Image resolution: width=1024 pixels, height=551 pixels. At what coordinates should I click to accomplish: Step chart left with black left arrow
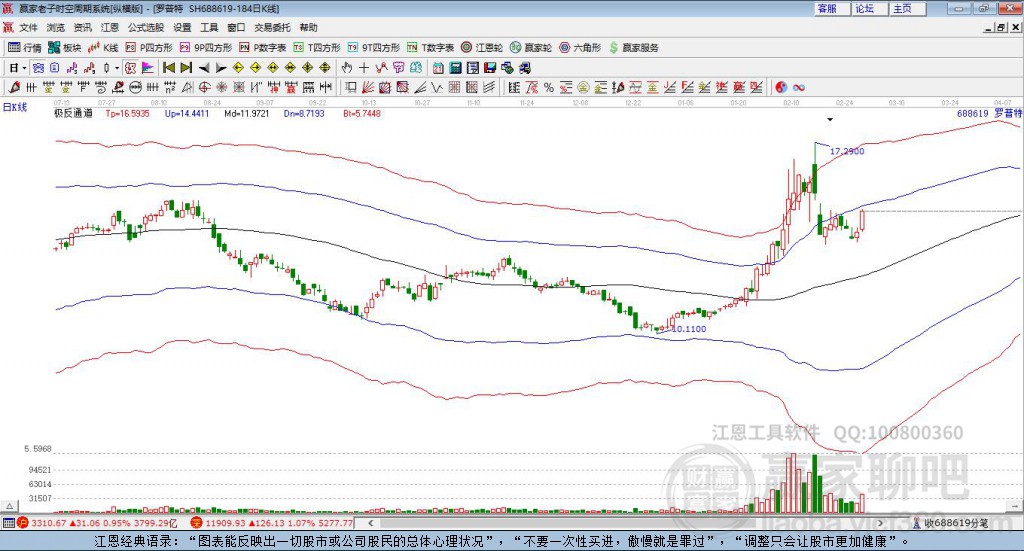(204, 68)
